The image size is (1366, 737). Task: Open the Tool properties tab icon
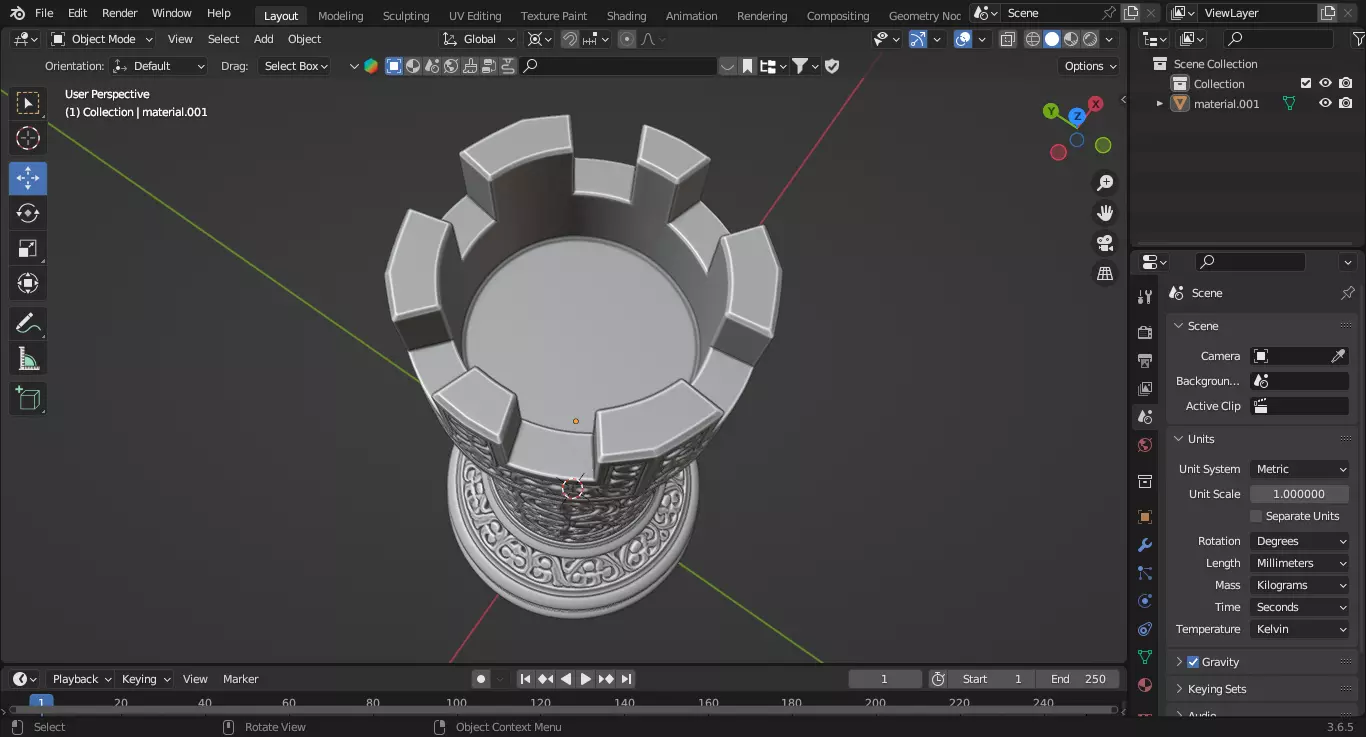tap(1145, 297)
